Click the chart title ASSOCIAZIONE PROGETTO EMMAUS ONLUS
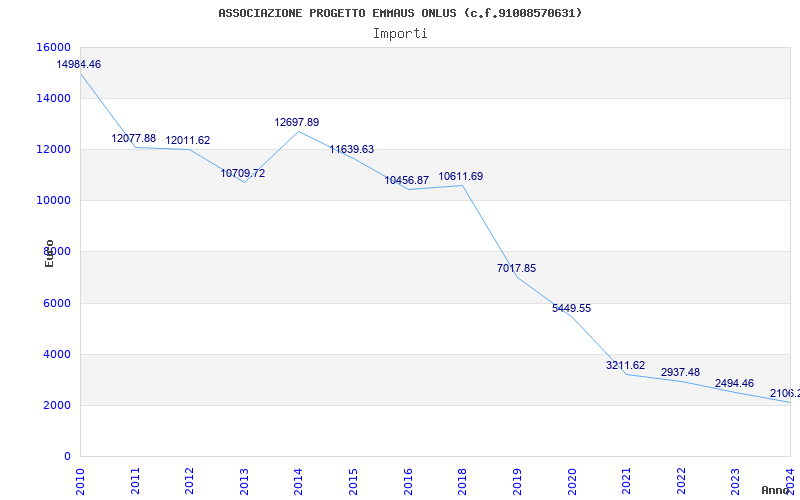Image resolution: width=800 pixels, height=500 pixels. pos(400,13)
